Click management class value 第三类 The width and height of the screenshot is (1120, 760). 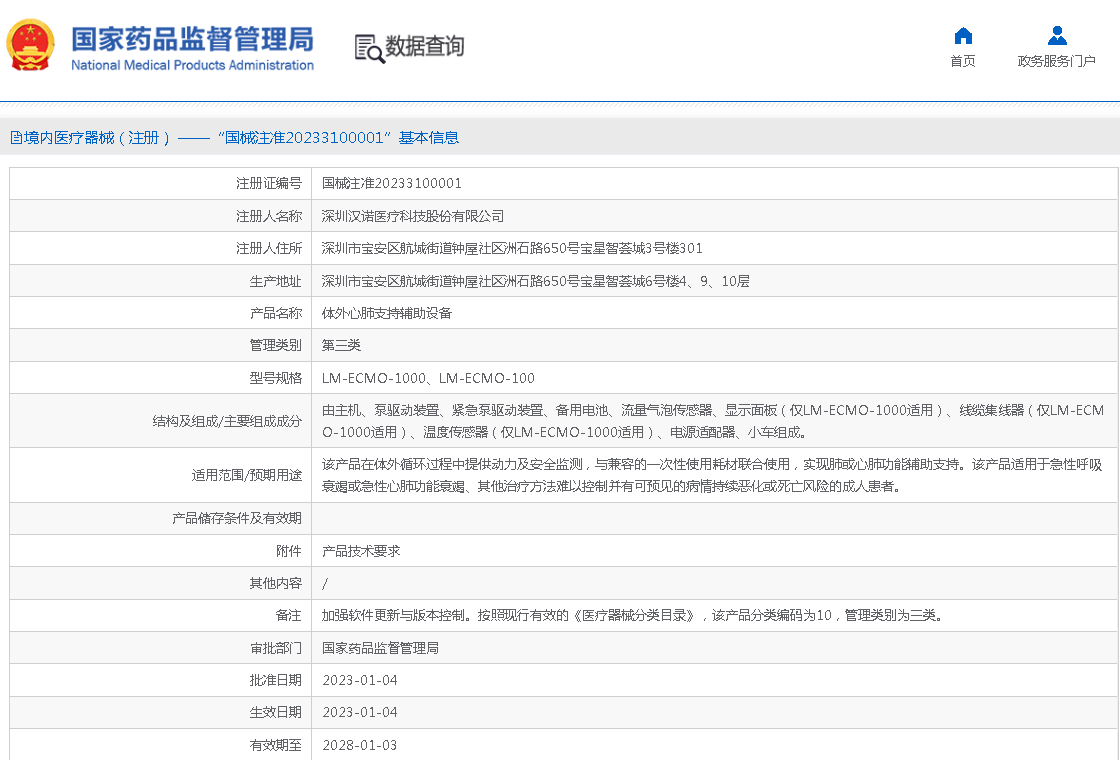[341, 345]
